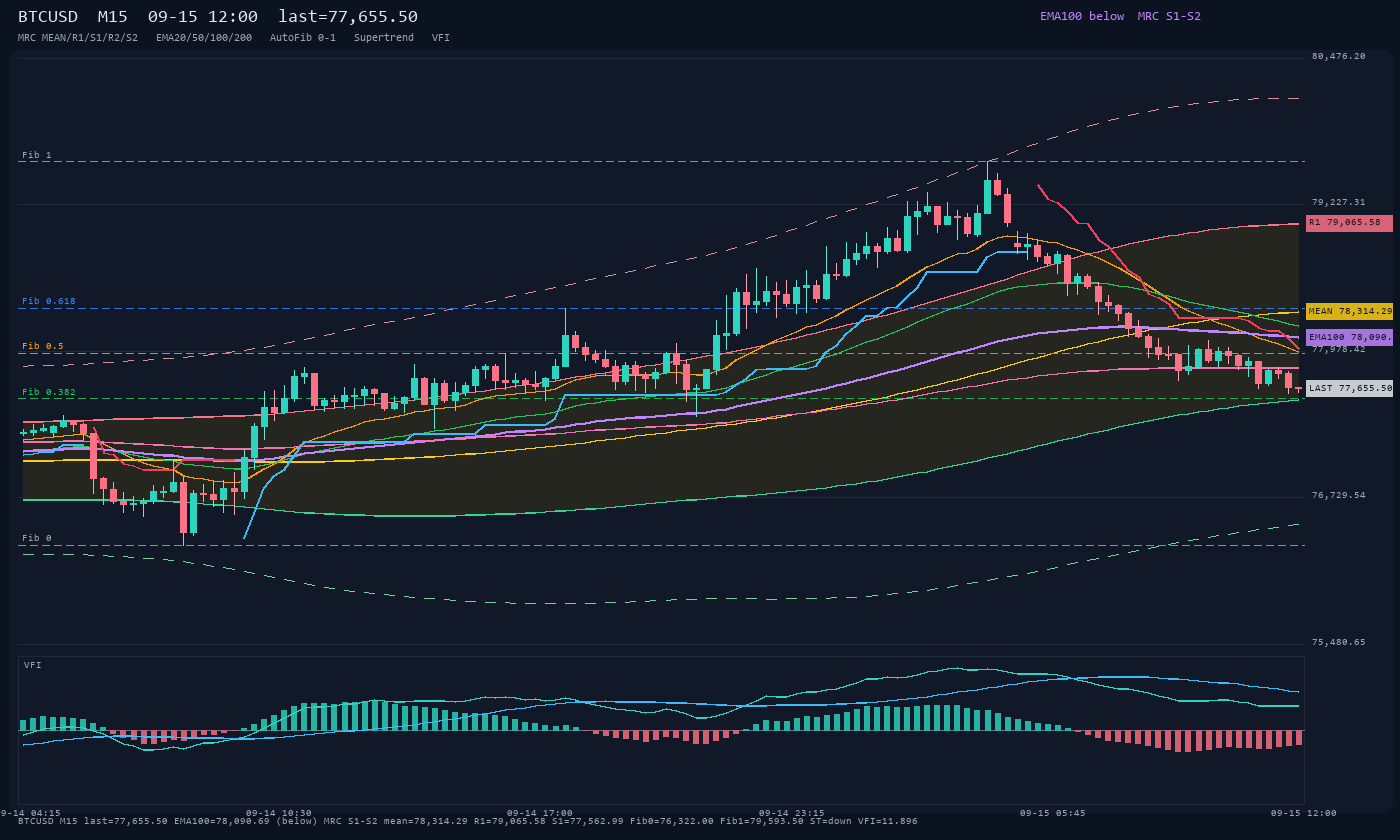
Task: Select the 'EMA100 below' status text
Action: tap(1082, 16)
